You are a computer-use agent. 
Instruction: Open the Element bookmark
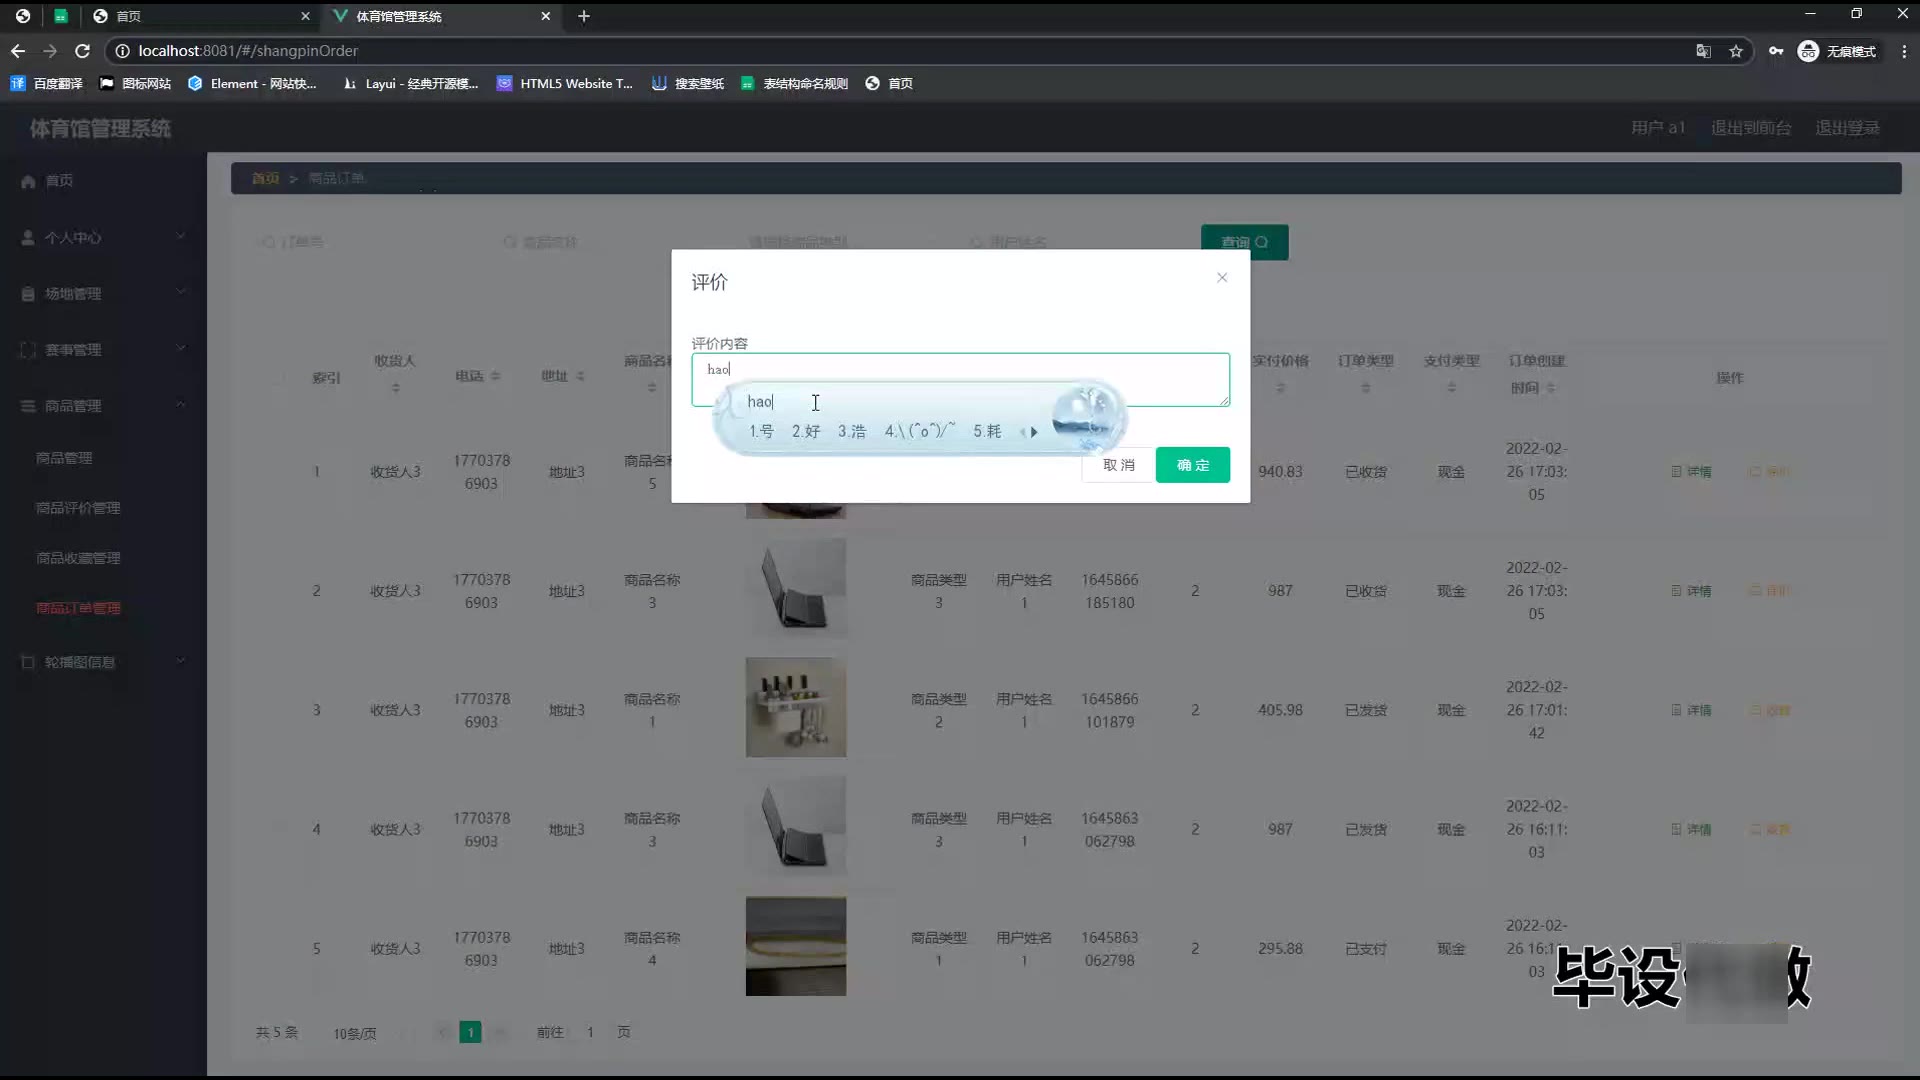coord(252,84)
